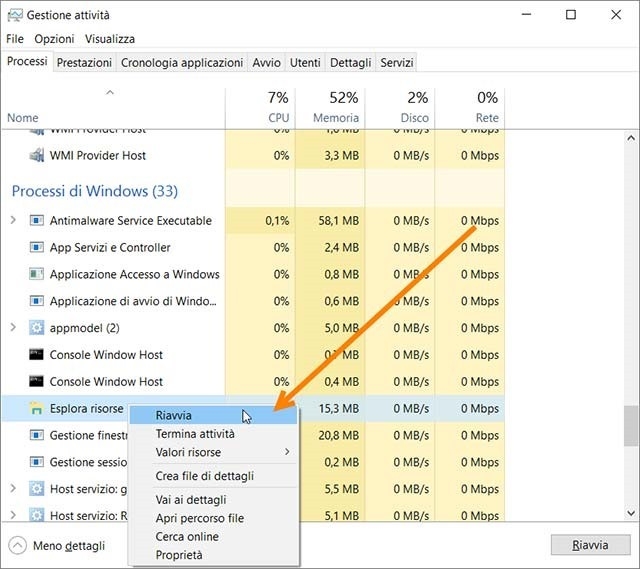Image resolution: width=640 pixels, height=569 pixels.
Task: Click the Antimalware Service Executable icon
Action: [x=36, y=220]
